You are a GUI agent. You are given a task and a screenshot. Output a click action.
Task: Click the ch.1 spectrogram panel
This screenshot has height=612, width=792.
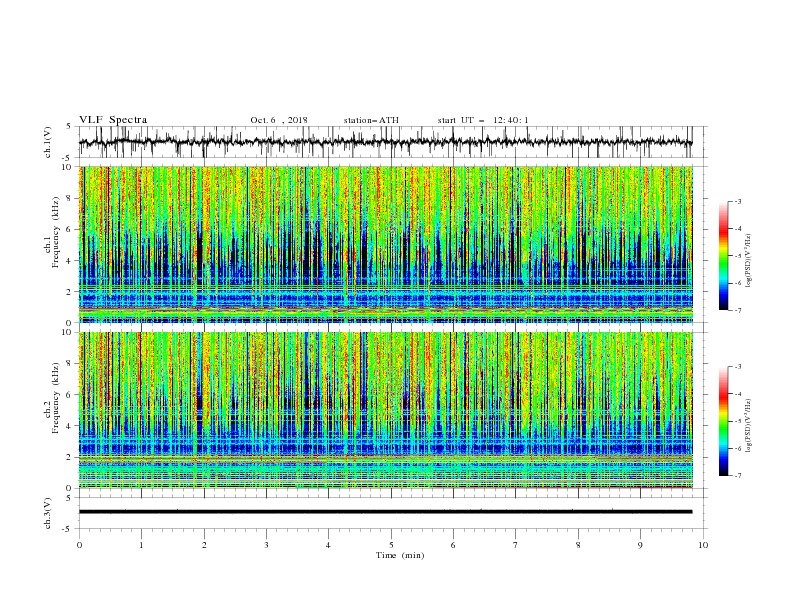(386, 244)
